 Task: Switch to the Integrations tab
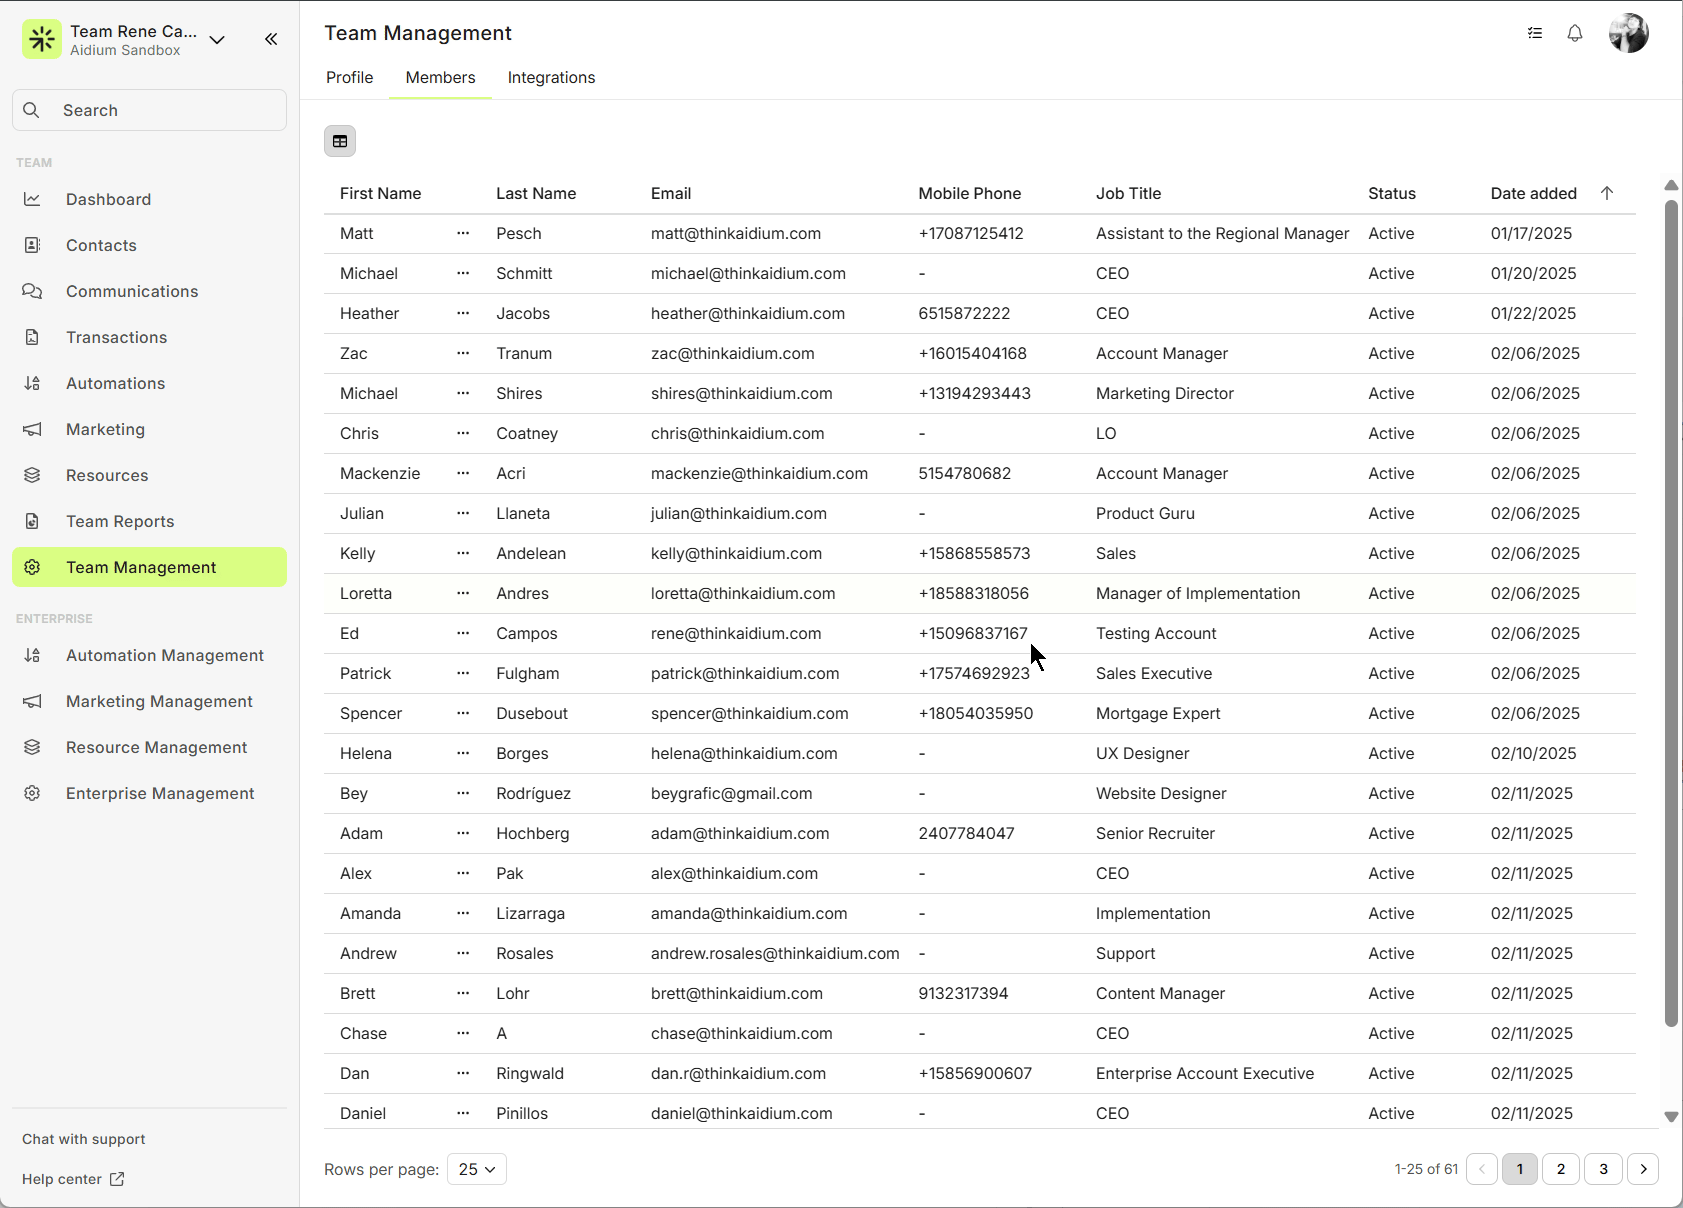[x=551, y=77]
